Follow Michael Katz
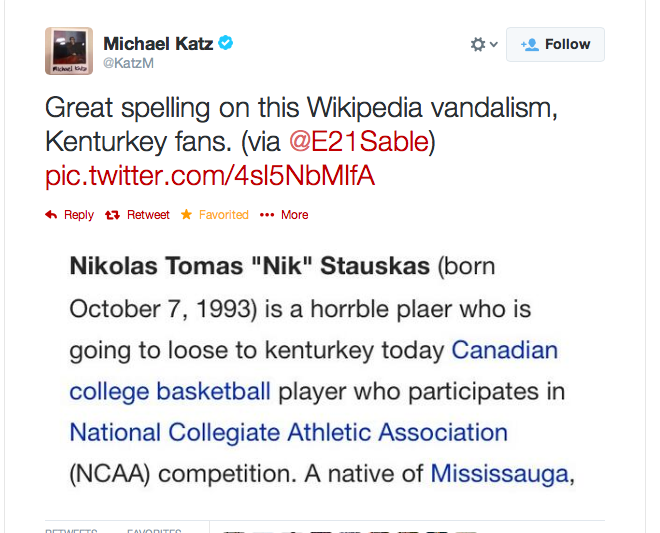 point(555,44)
